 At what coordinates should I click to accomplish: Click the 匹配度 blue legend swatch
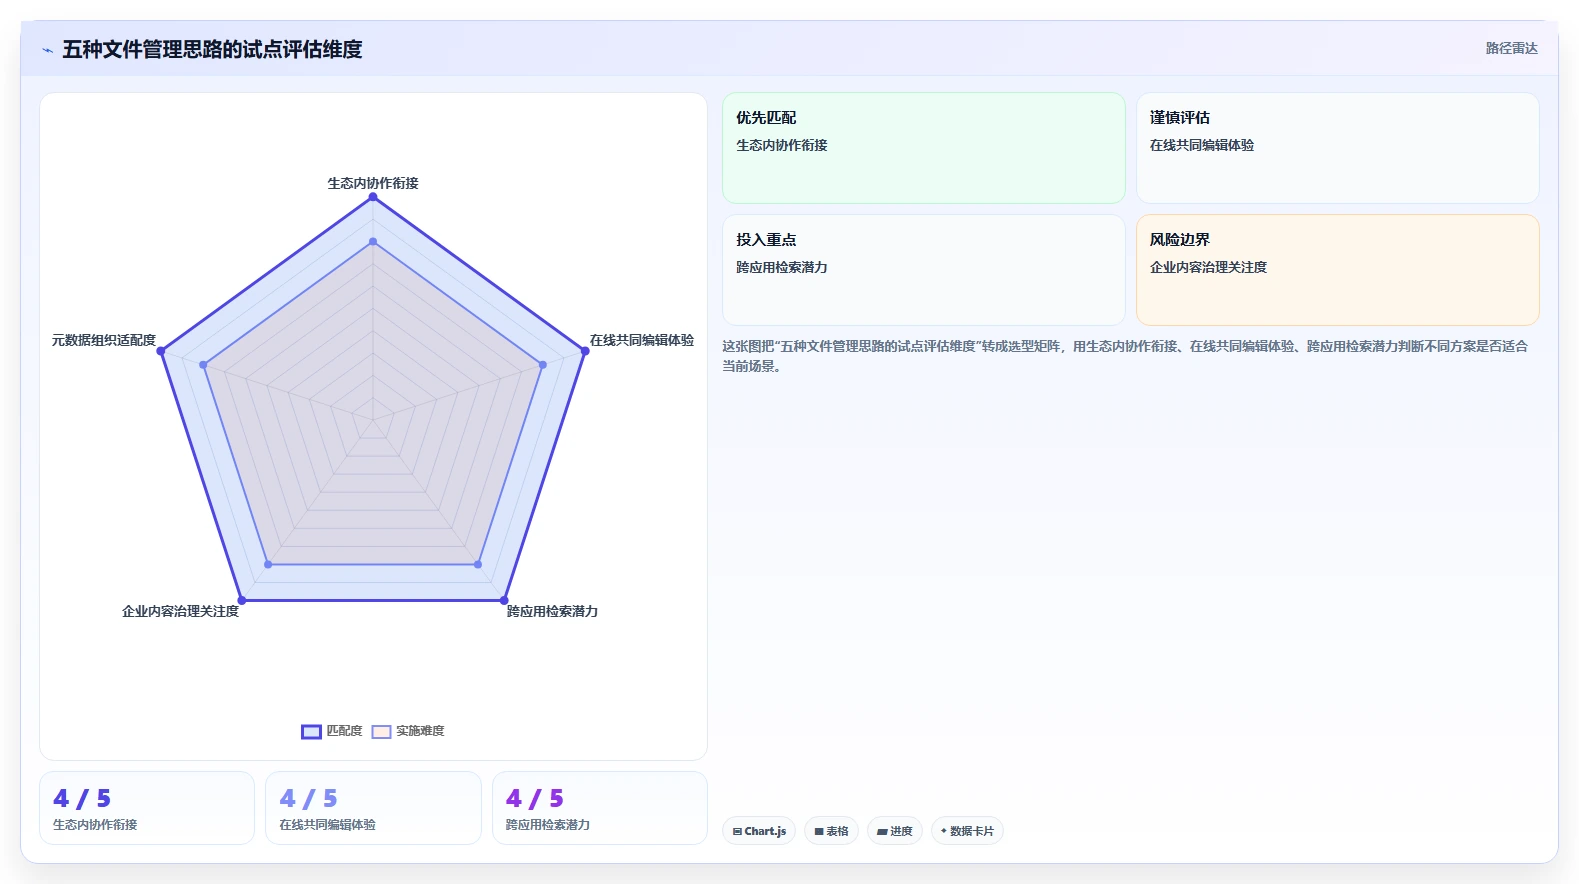pyautogui.click(x=311, y=731)
